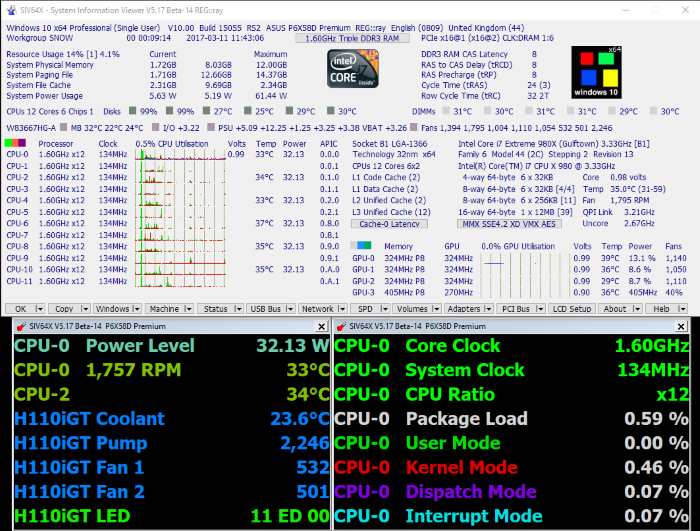700x531 pixels.
Task: Click the CPU-0 utilisation graph
Action: [180, 155]
